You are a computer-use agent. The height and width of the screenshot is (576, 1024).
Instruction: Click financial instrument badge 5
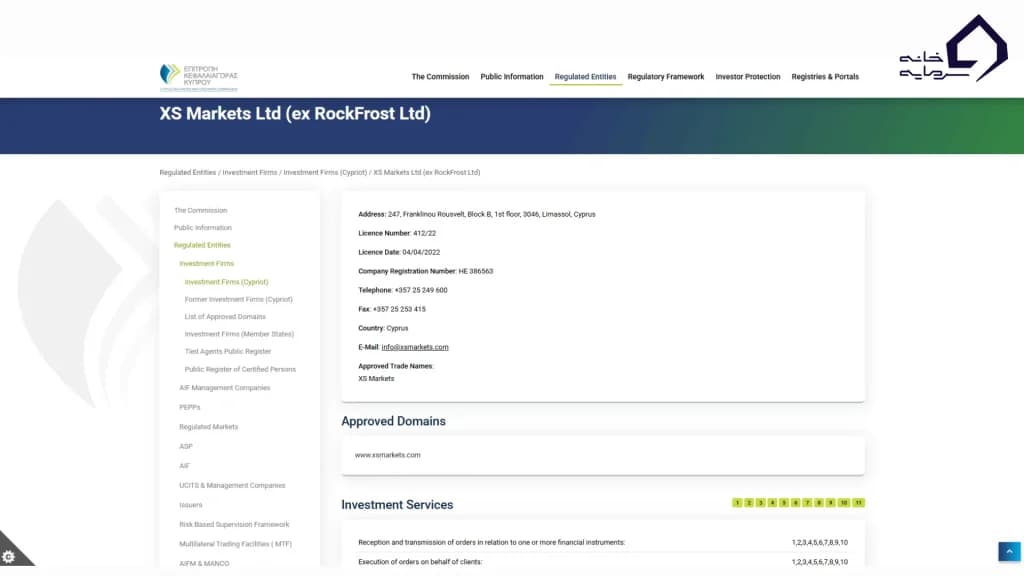point(784,503)
